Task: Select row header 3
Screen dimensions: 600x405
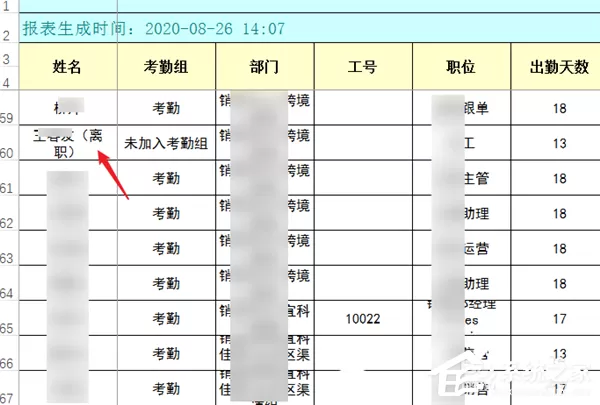Action: tap(9, 55)
